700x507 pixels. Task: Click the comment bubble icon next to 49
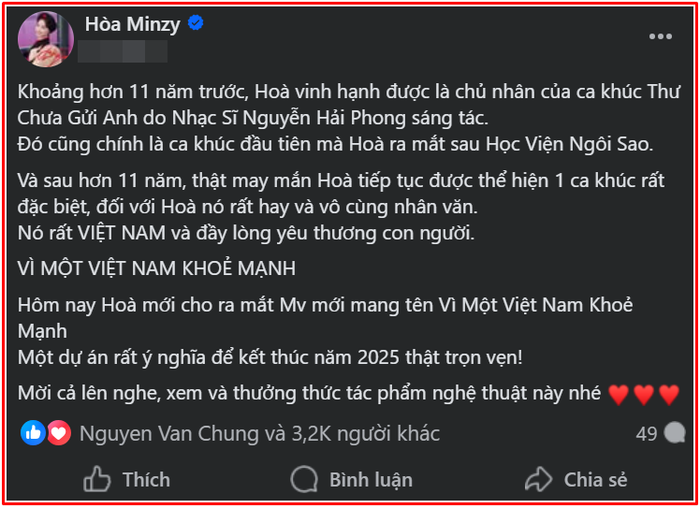675,433
